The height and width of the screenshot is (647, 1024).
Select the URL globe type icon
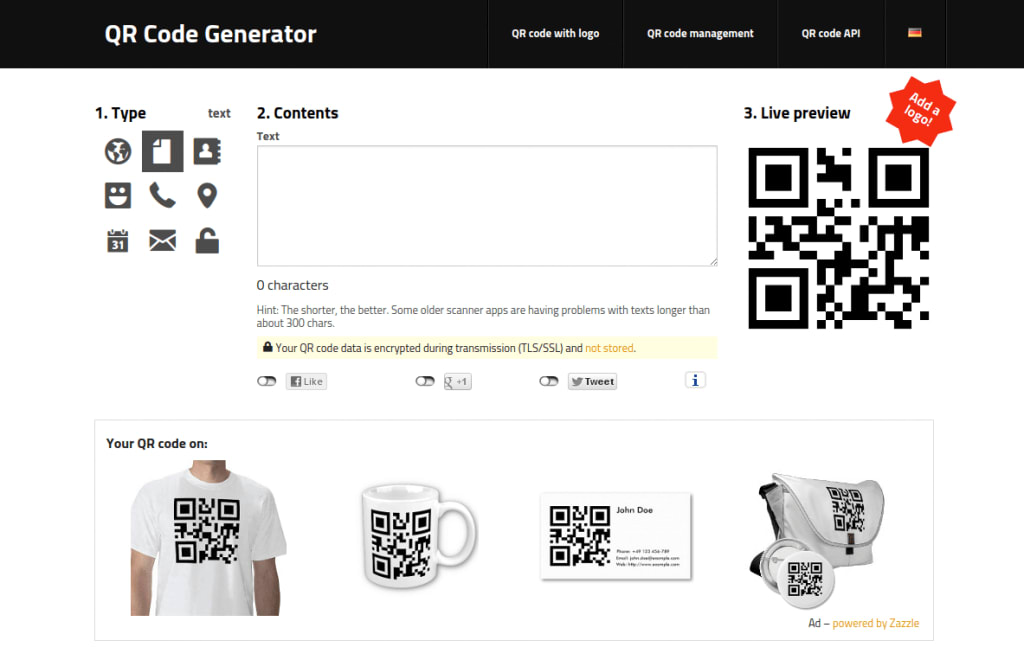(118, 151)
